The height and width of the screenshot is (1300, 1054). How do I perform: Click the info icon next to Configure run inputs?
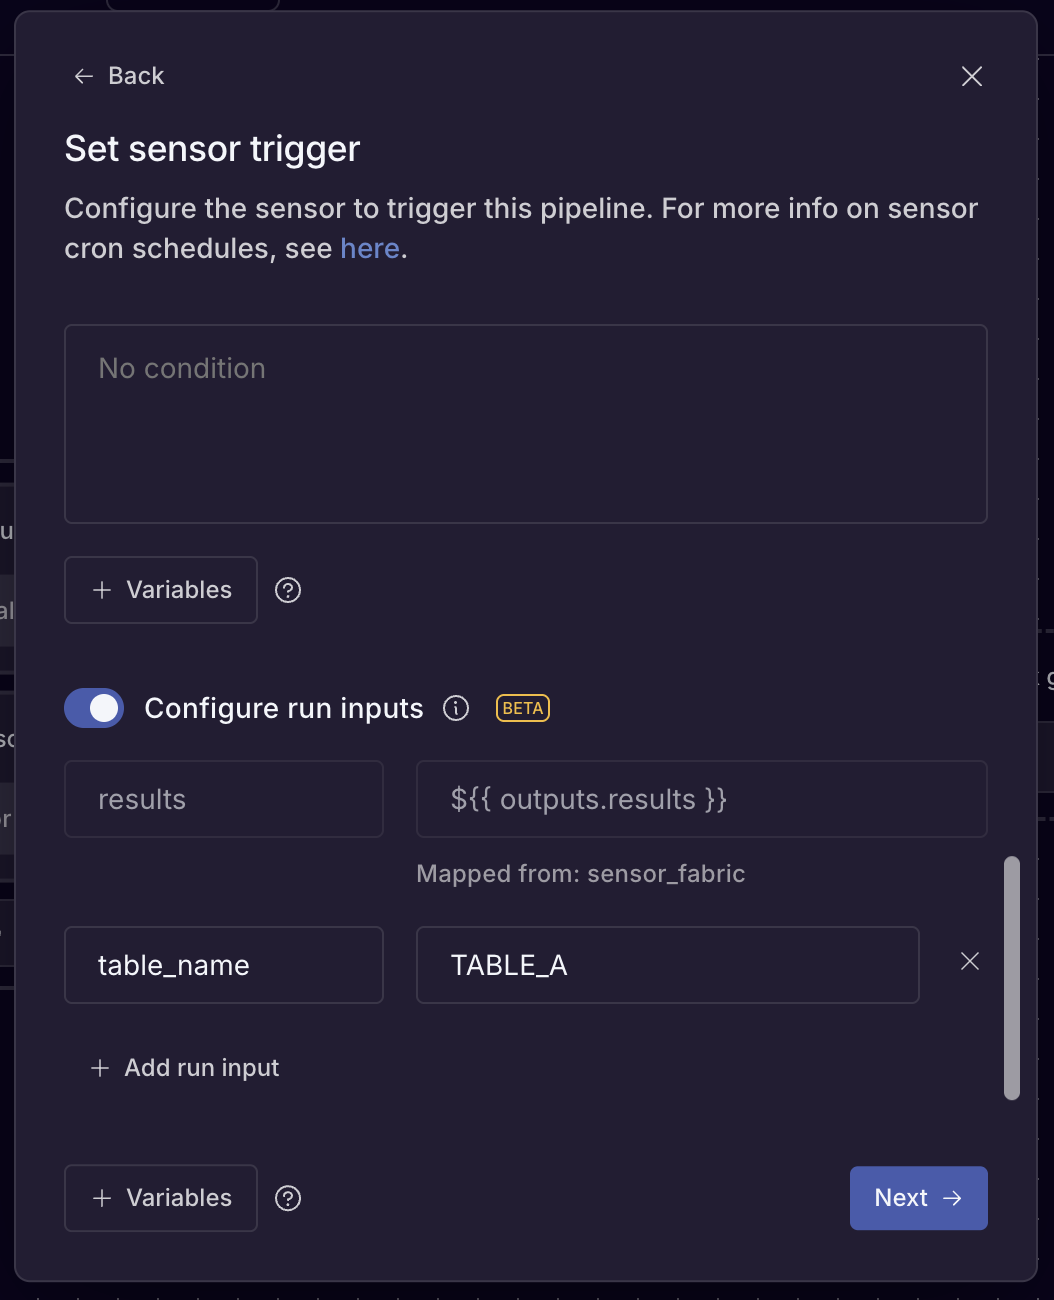455,708
